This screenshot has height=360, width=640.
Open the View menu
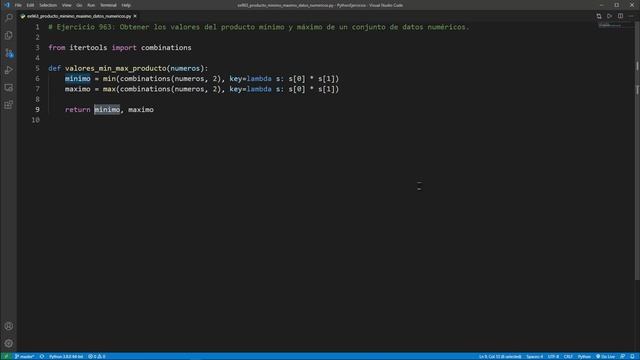point(67,5)
